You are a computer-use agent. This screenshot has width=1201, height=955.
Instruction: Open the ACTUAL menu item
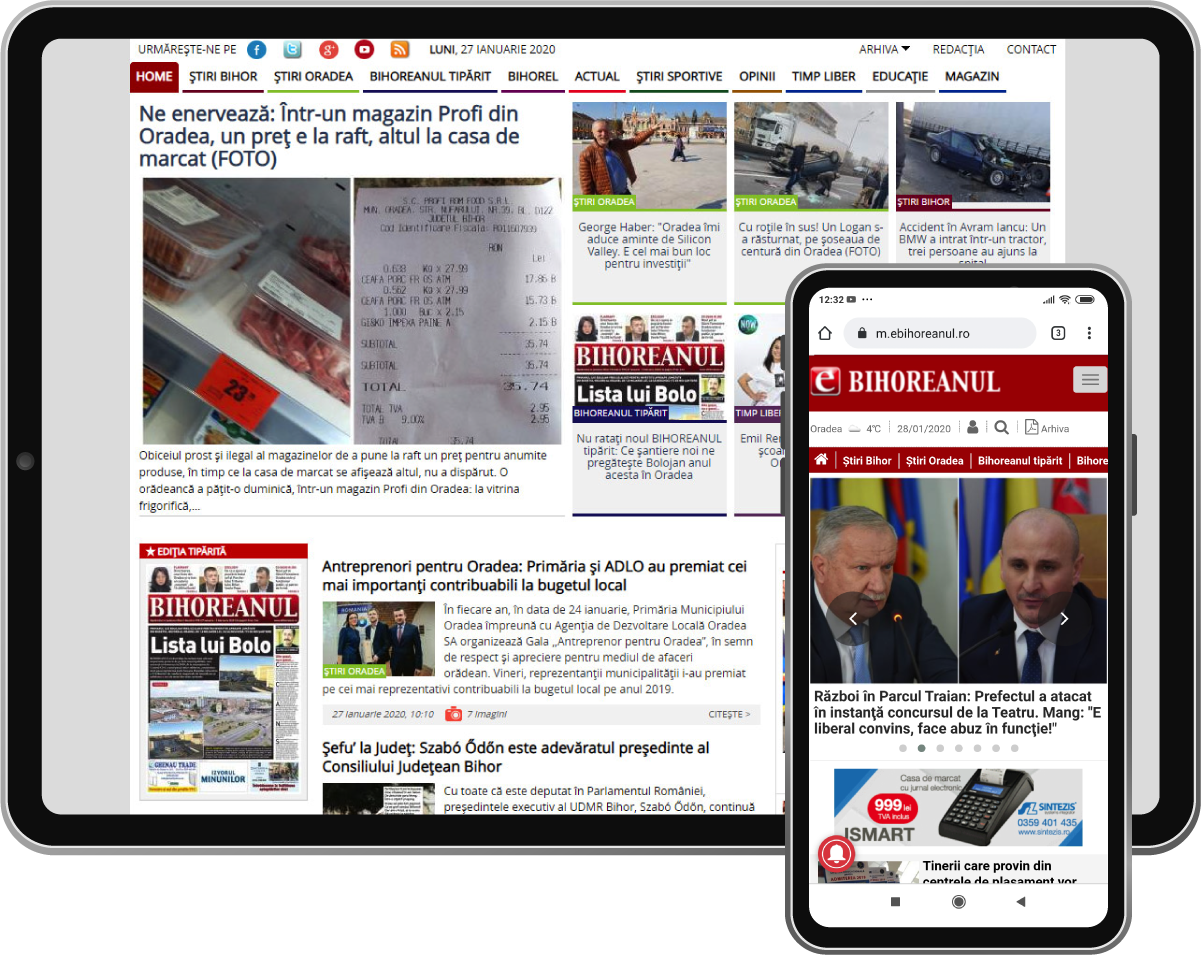597,77
